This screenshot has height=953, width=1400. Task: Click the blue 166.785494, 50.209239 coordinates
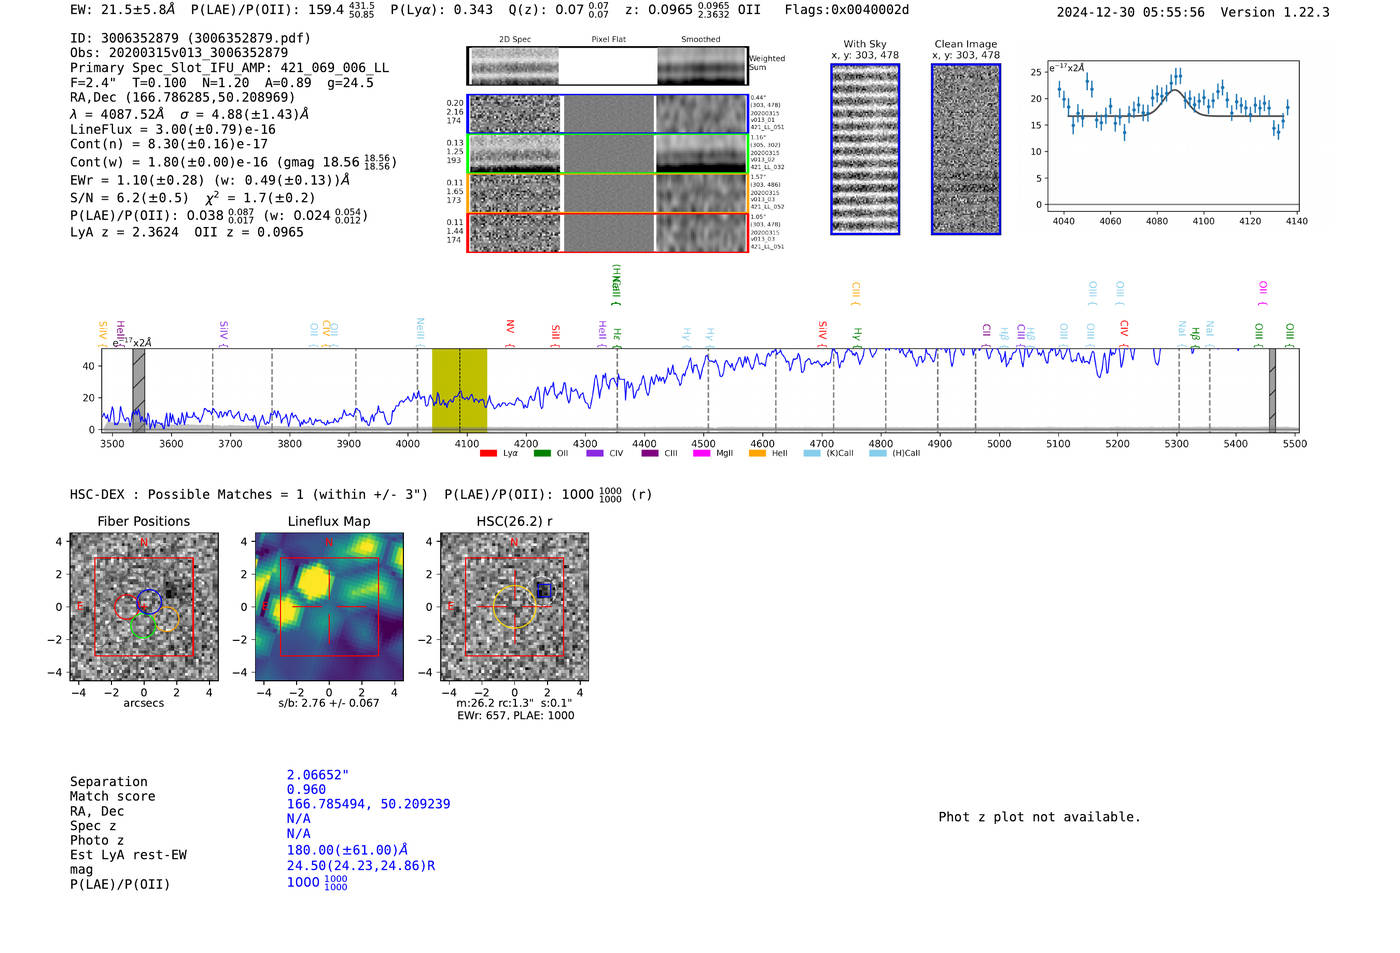(x=368, y=804)
